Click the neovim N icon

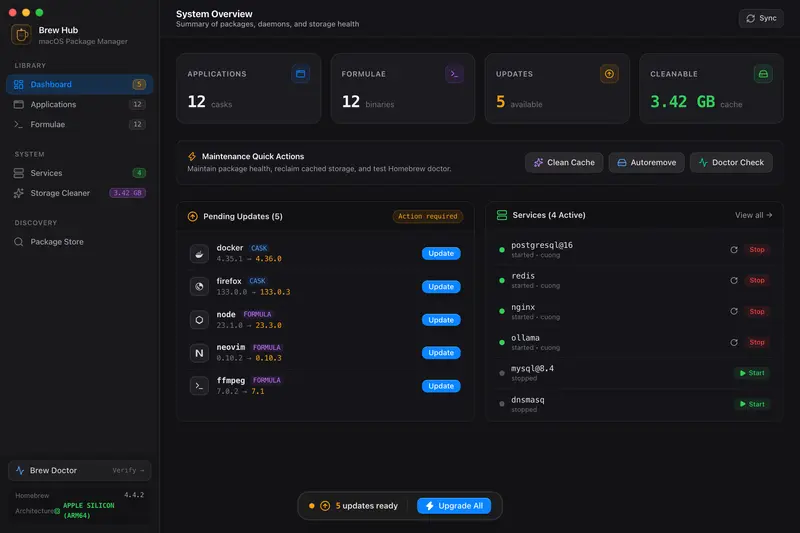[199, 353]
